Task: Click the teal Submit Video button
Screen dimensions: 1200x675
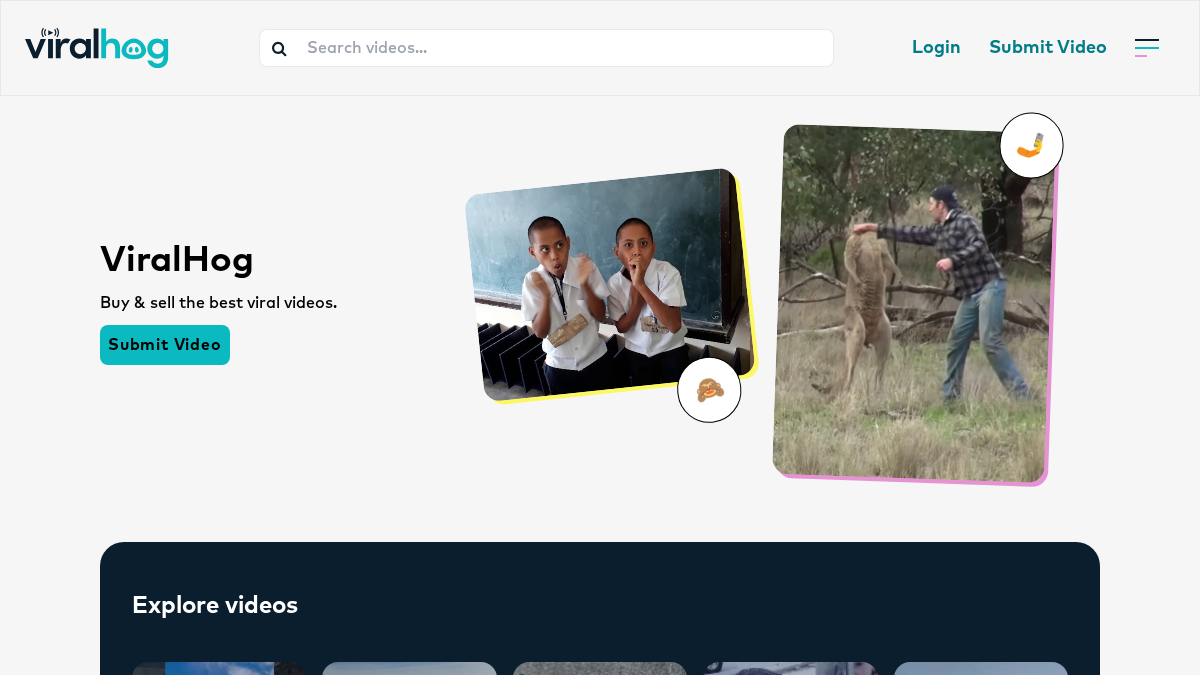Action: pyautogui.click(x=165, y=345)
